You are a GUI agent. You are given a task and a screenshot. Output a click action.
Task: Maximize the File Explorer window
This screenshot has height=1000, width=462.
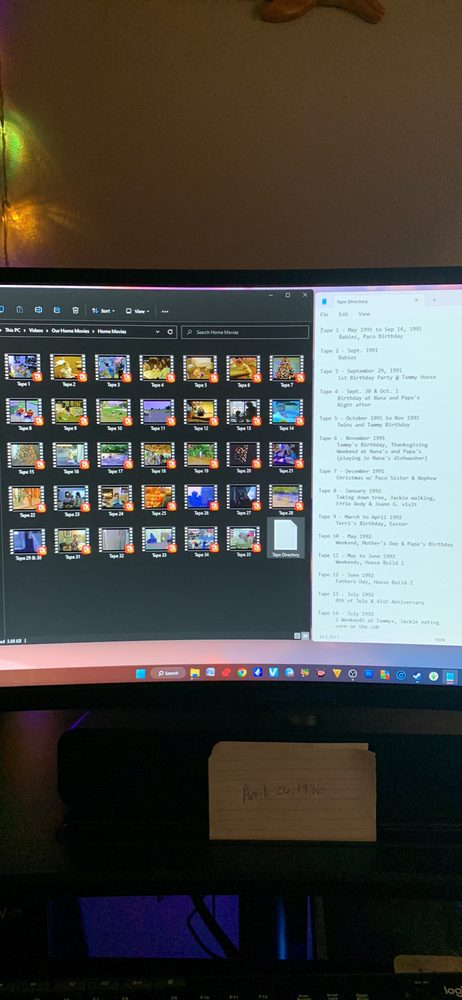pos(287,295)
